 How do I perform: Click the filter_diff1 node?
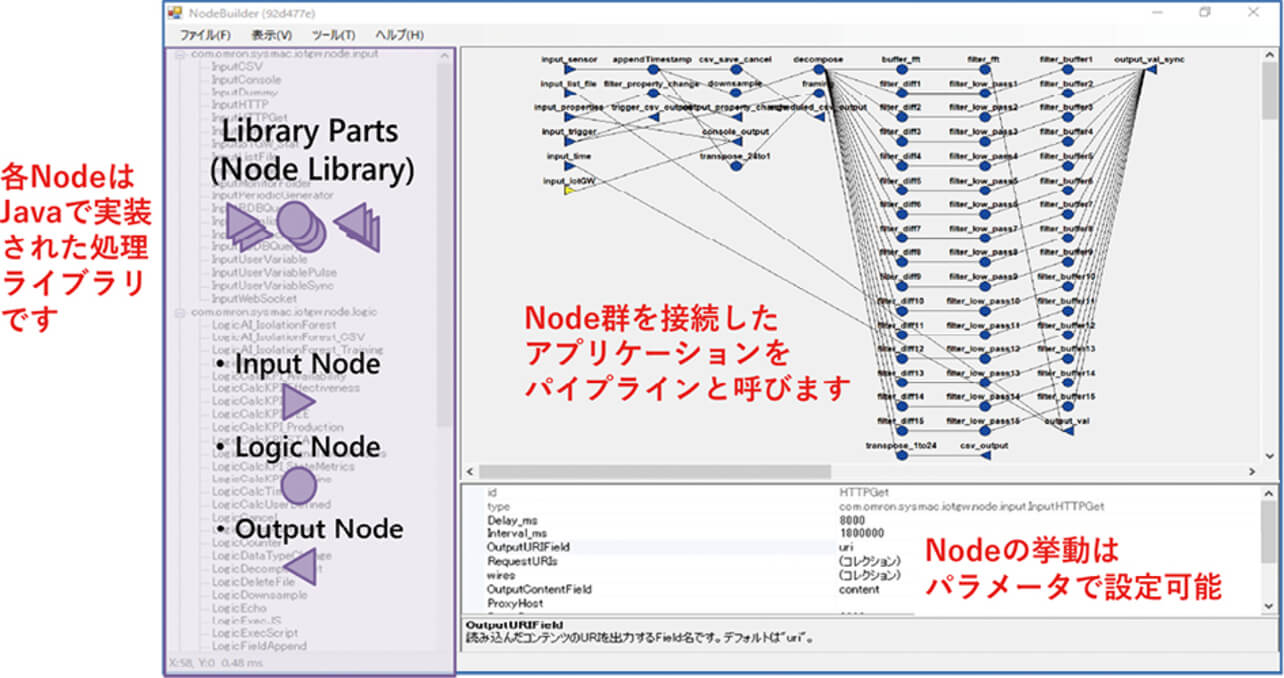[x=901, y=94]
